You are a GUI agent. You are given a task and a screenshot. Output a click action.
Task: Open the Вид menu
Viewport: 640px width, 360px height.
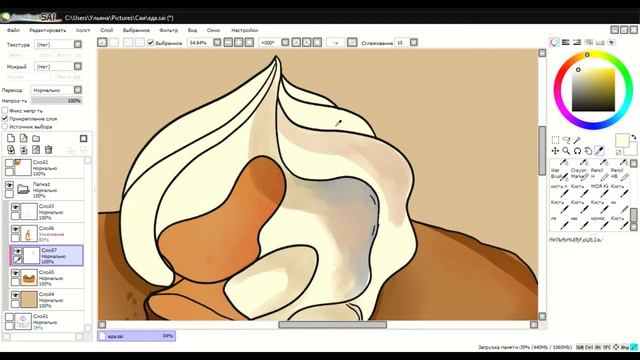(x=192, y=30)
